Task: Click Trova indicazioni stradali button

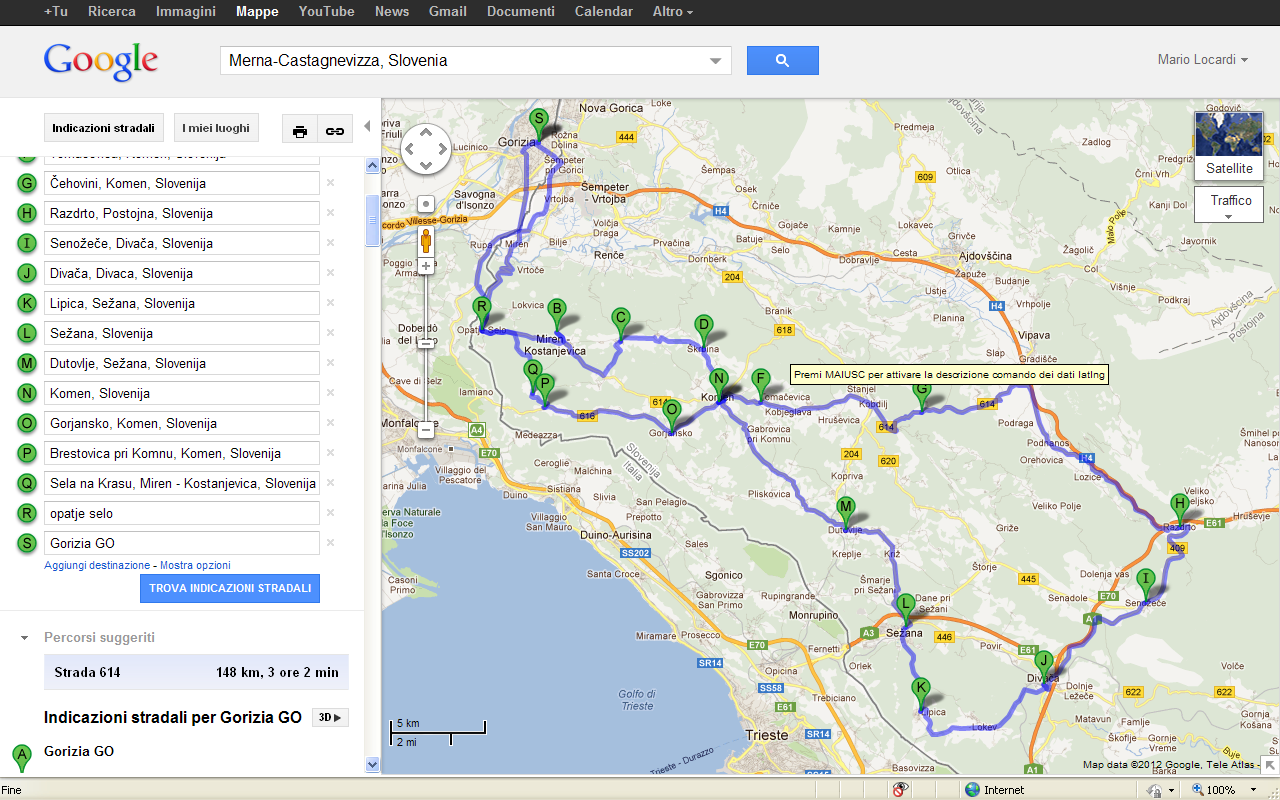Action: tap(230, 588)
